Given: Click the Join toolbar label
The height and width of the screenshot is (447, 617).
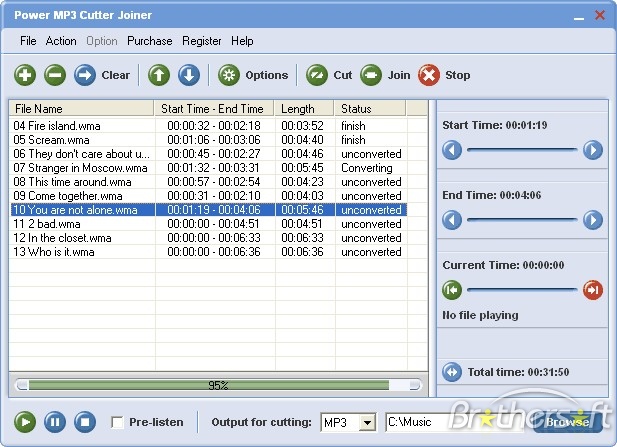Looking at the screenshot, I should click(x=399, y=75).
